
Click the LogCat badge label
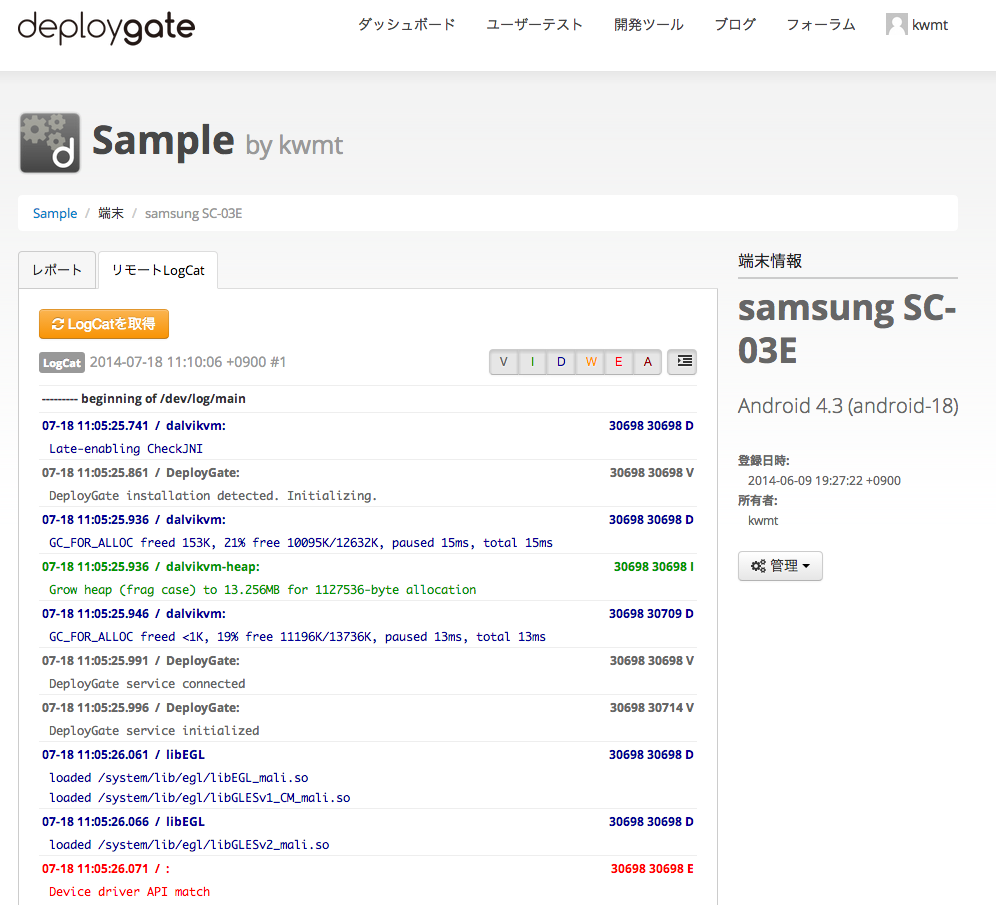click(62, 363)
